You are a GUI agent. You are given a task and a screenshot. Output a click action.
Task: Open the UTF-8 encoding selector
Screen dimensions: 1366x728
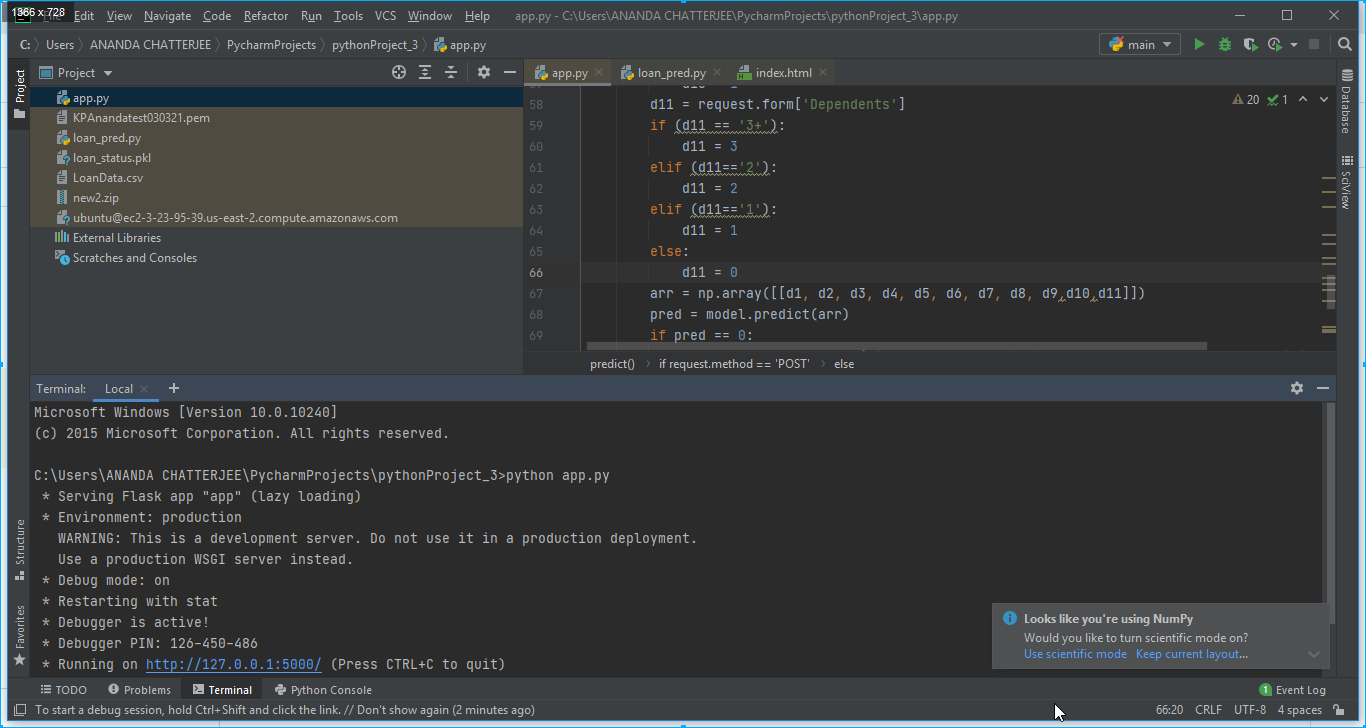[1250, 710]
